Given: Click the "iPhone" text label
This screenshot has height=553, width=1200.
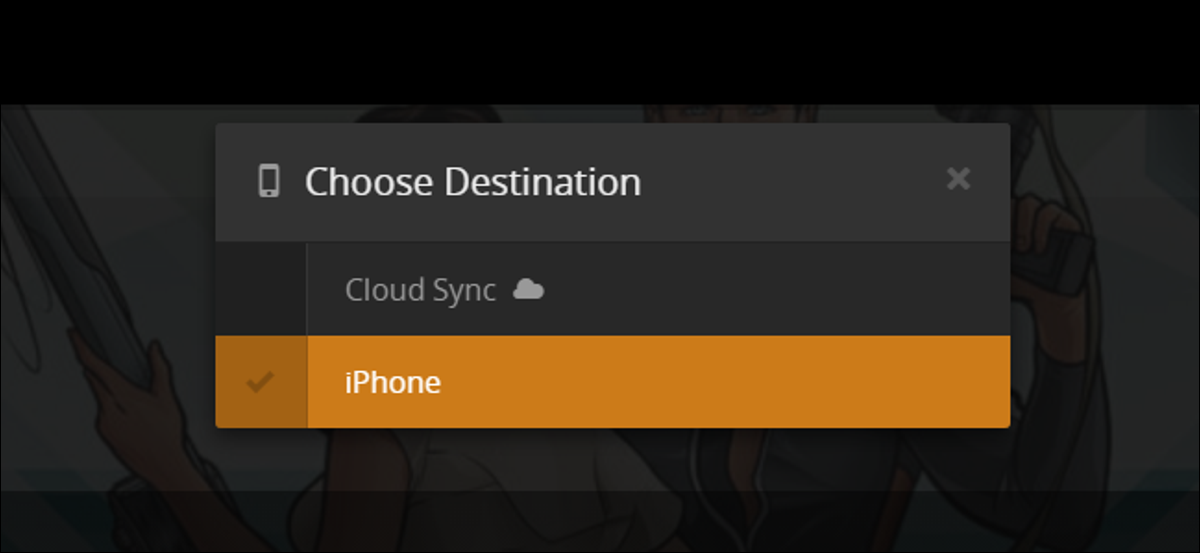Looking at the screenshot, I should click(393, 382).
